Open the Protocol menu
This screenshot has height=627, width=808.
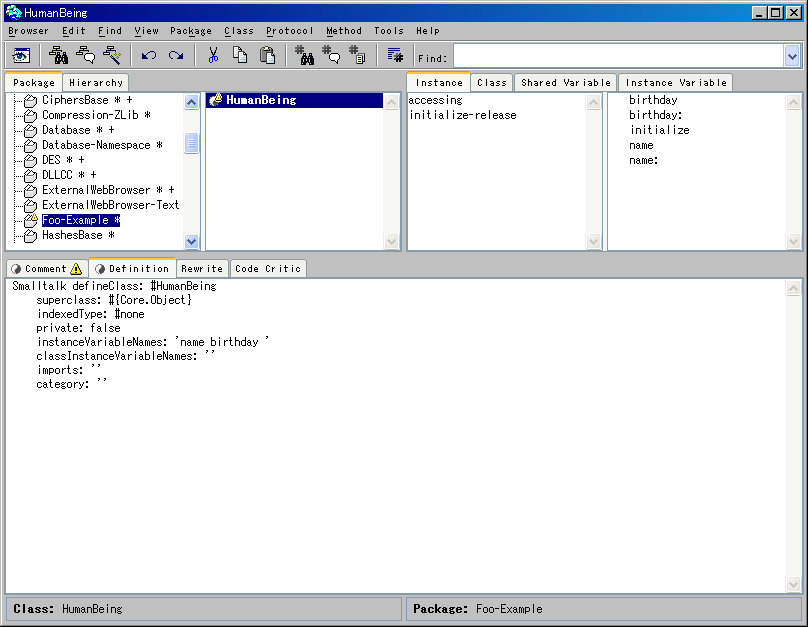click(290, 31)
